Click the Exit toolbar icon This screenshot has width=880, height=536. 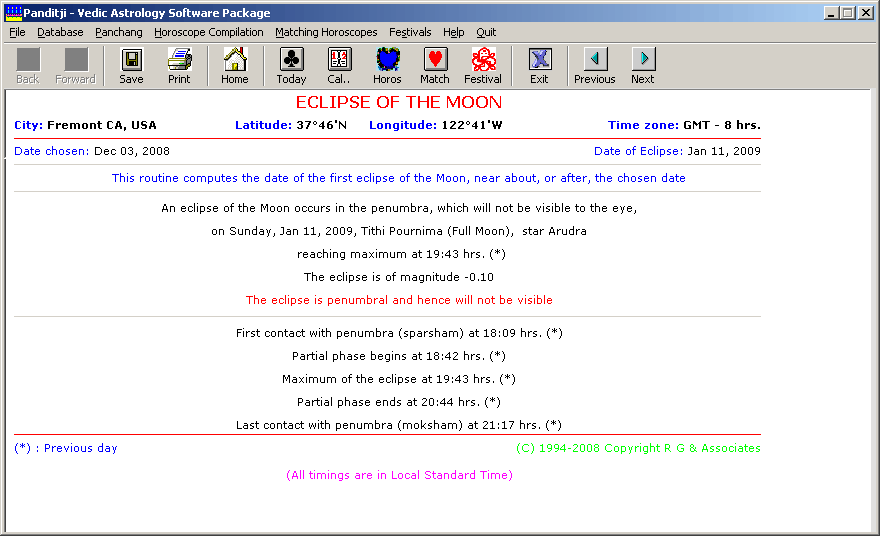point(539,59)
